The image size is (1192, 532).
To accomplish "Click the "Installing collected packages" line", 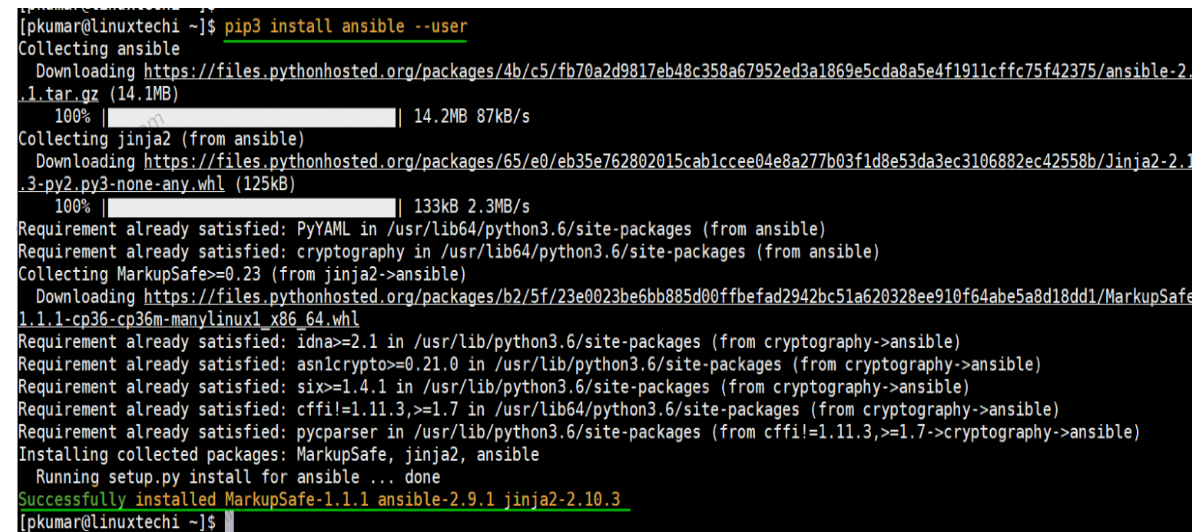I will click(x=278, y=454).
